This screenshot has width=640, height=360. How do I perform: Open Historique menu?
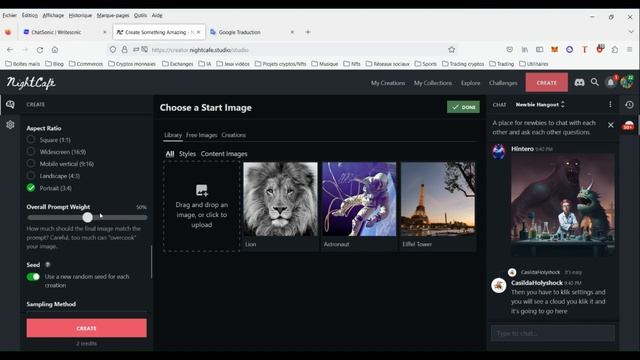pos(80,15)
